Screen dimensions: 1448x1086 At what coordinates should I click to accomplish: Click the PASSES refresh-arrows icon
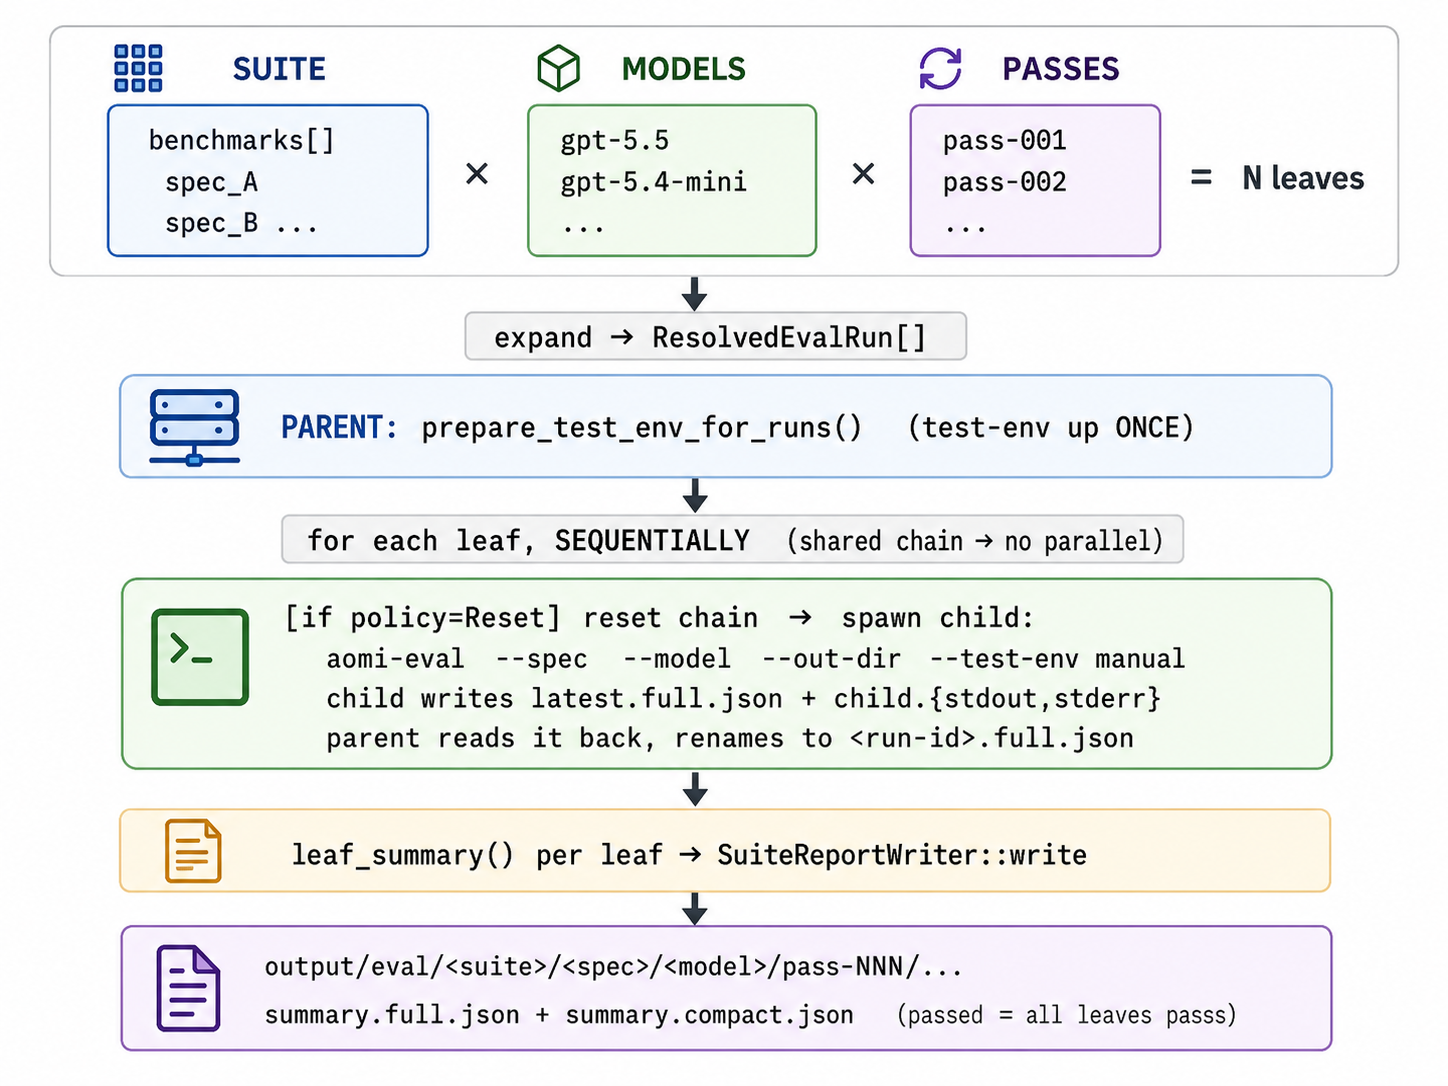[x=941, y=68]
